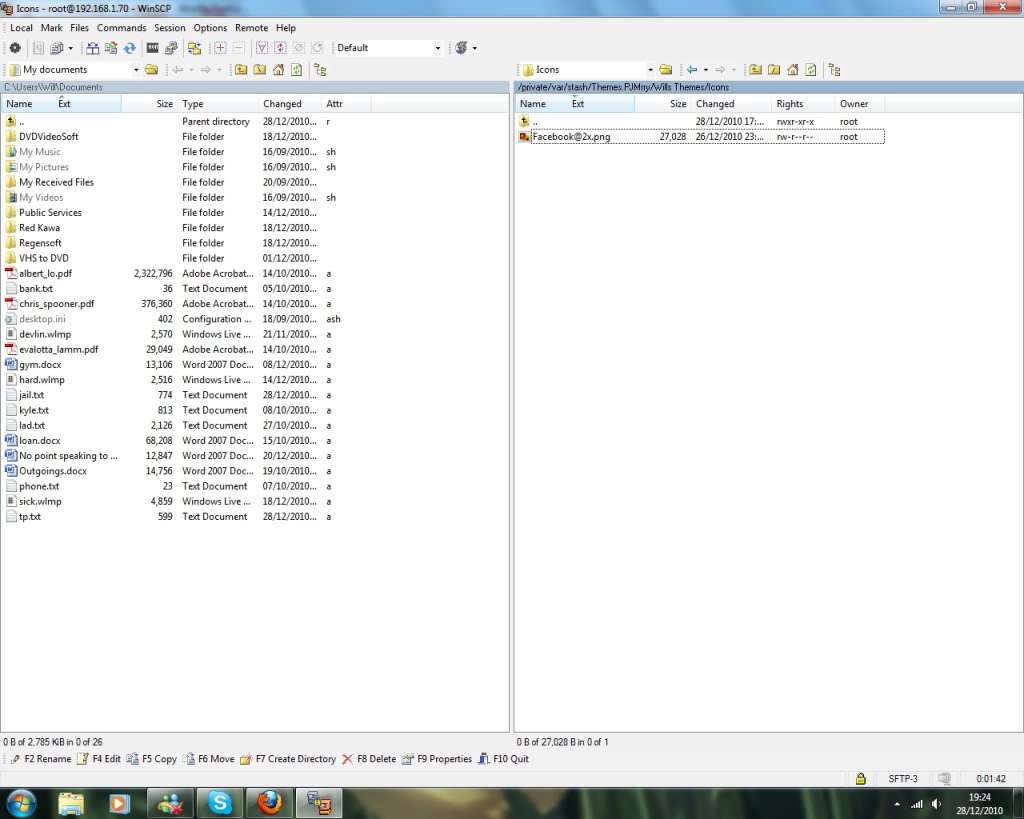This screenshot has width=1024, height=819.
Task: Click the F6 Move button
Action: [x=208, y=758]
